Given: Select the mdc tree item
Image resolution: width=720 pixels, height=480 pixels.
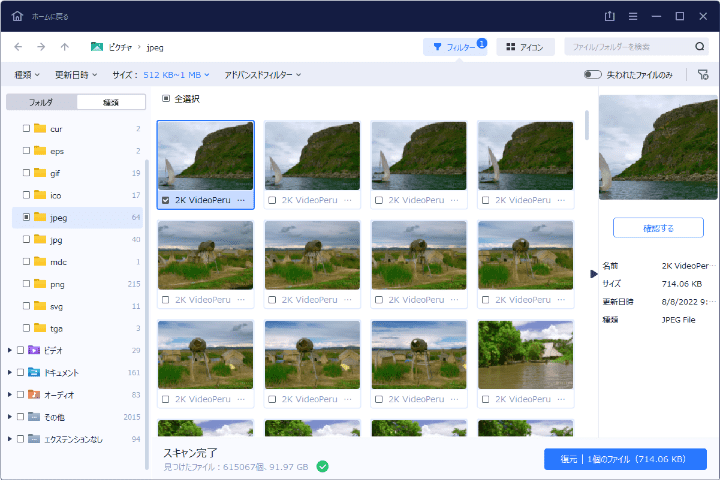Looking at the screenshot, I should (x=78, y=261).
